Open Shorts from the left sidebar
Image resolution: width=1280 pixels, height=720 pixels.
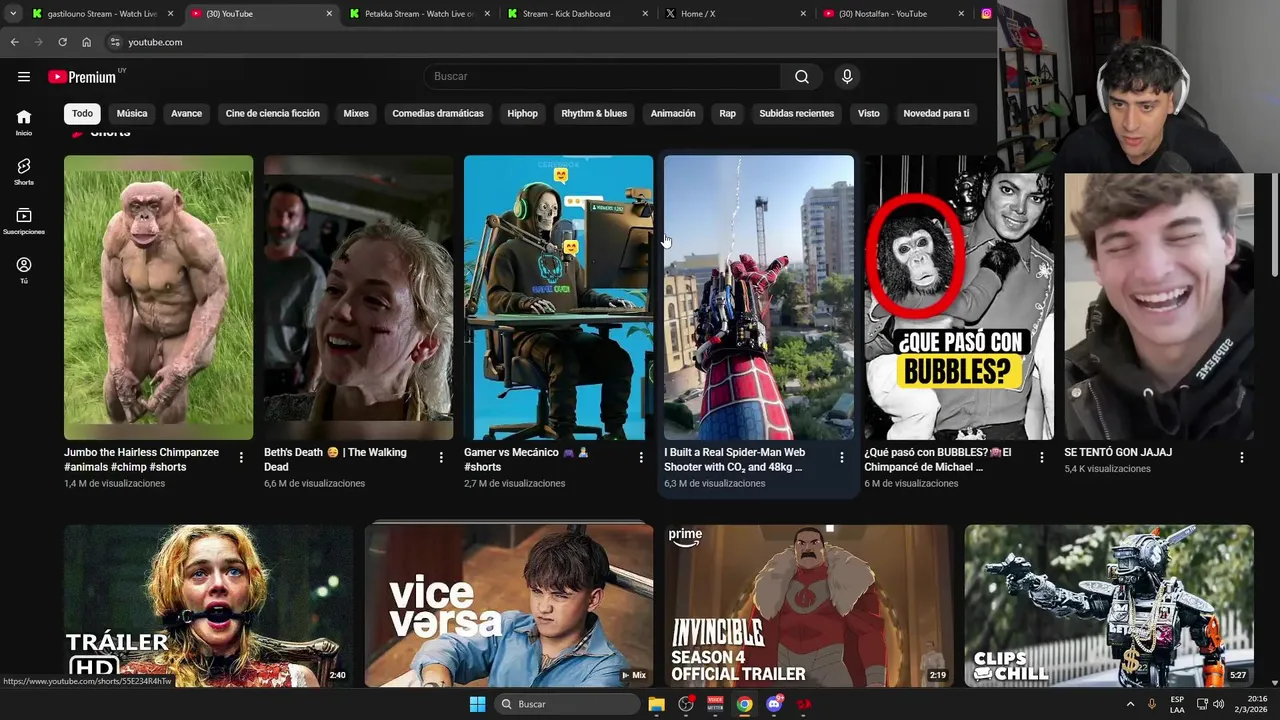pyautogui.click(x=24, y=172)
